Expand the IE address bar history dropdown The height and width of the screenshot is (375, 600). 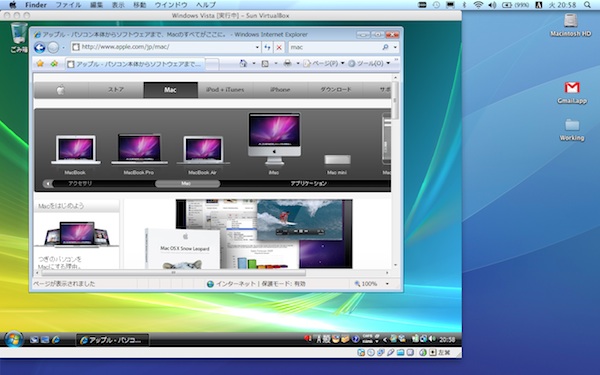click(257, 47)
